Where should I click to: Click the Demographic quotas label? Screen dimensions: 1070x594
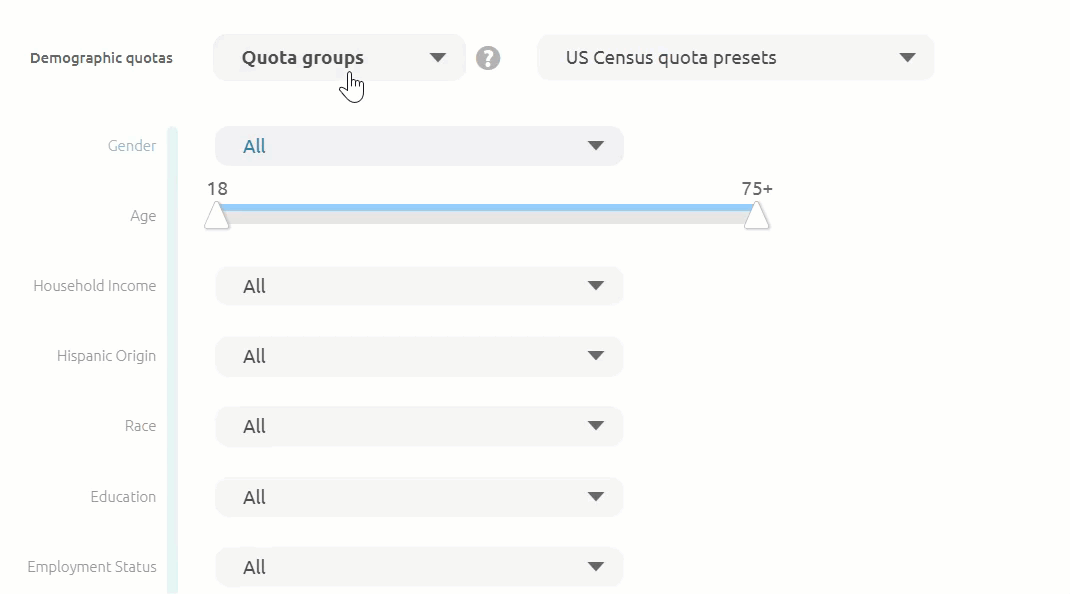(x=101, y=58)
